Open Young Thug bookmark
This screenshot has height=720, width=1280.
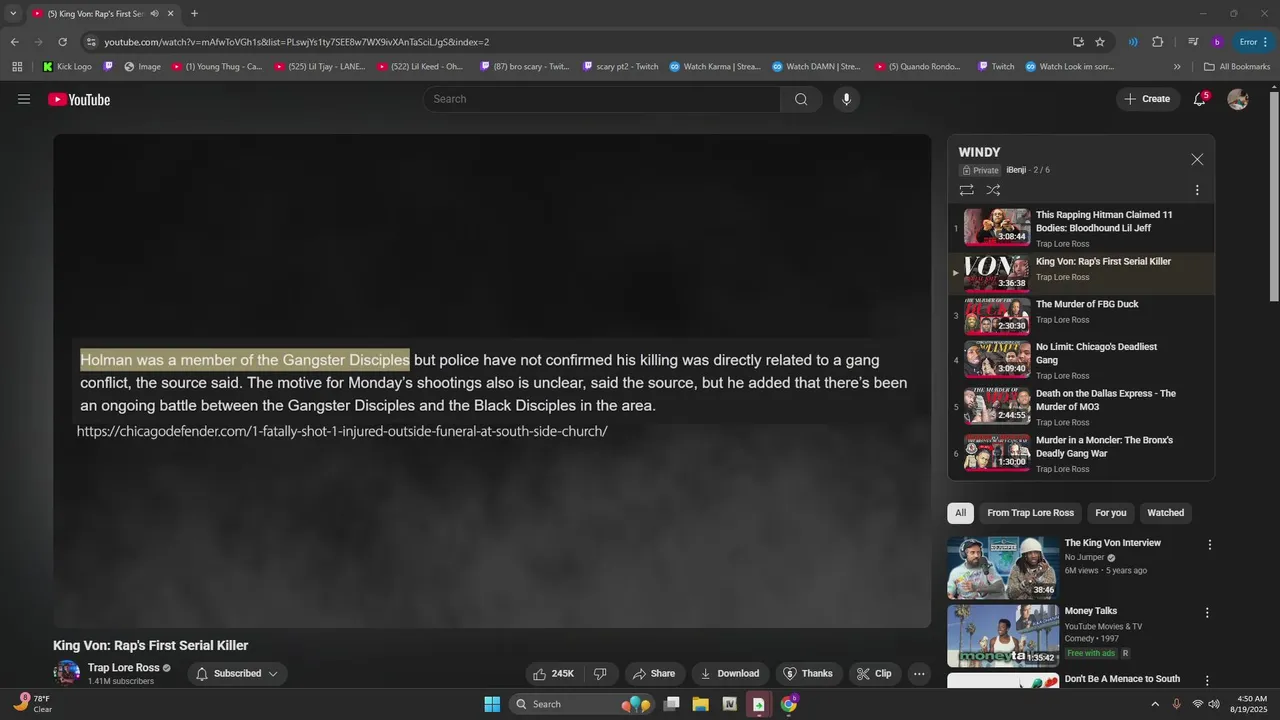216,67
